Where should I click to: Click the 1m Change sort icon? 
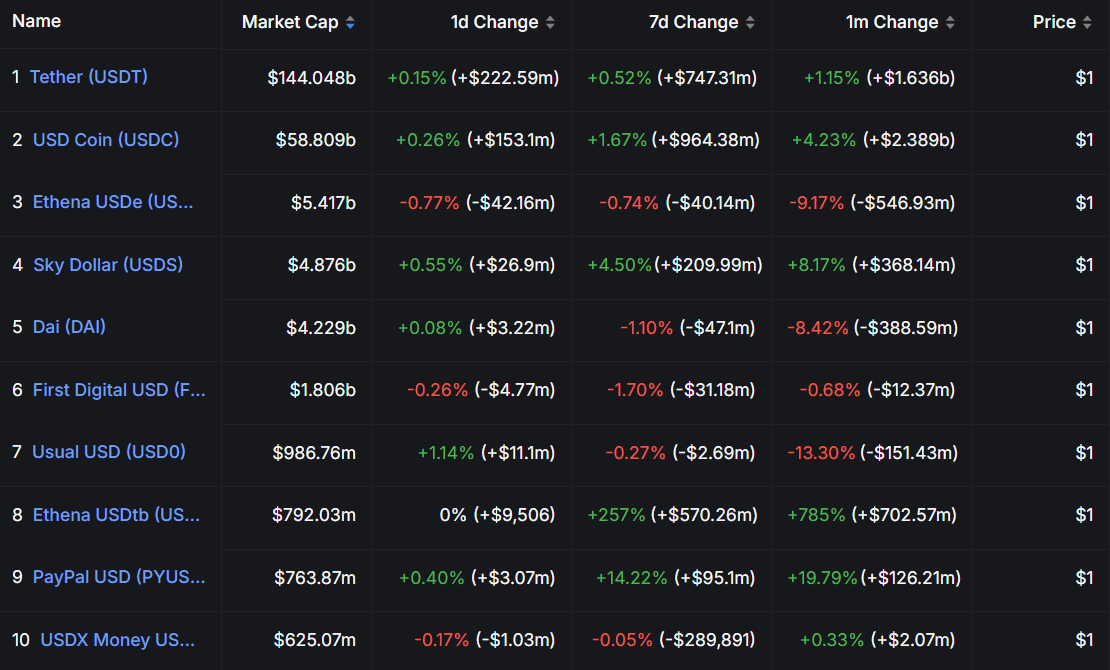tap(950, 23)
